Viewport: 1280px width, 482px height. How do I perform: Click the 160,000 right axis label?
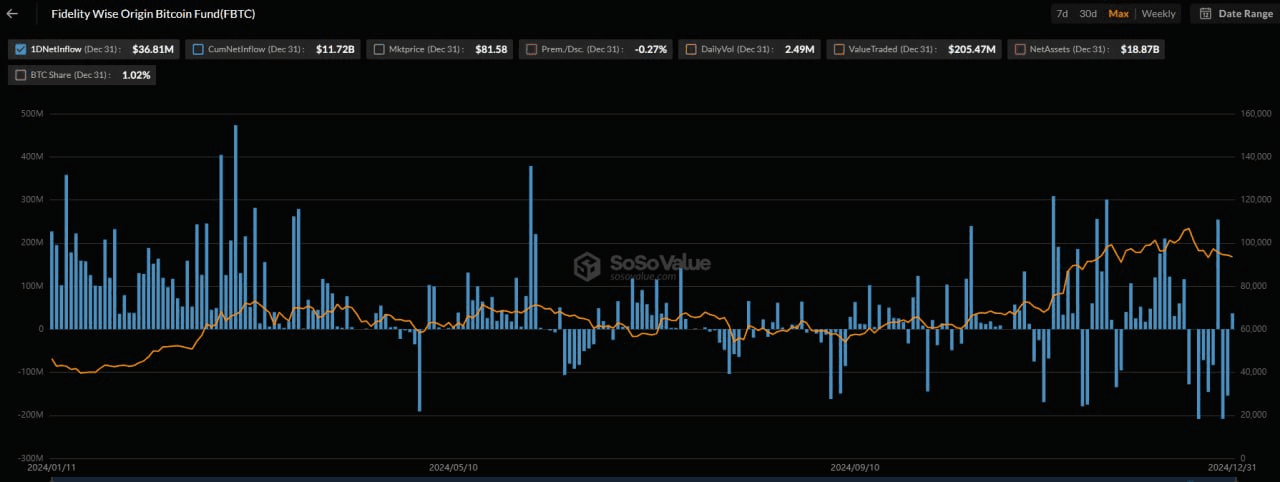coord(1254,114)
